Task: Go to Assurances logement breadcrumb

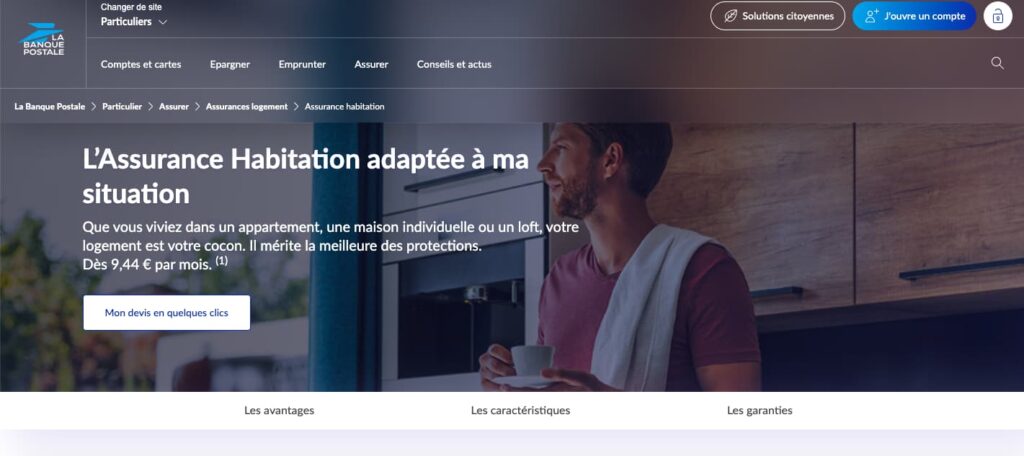Action: (247, 106)
